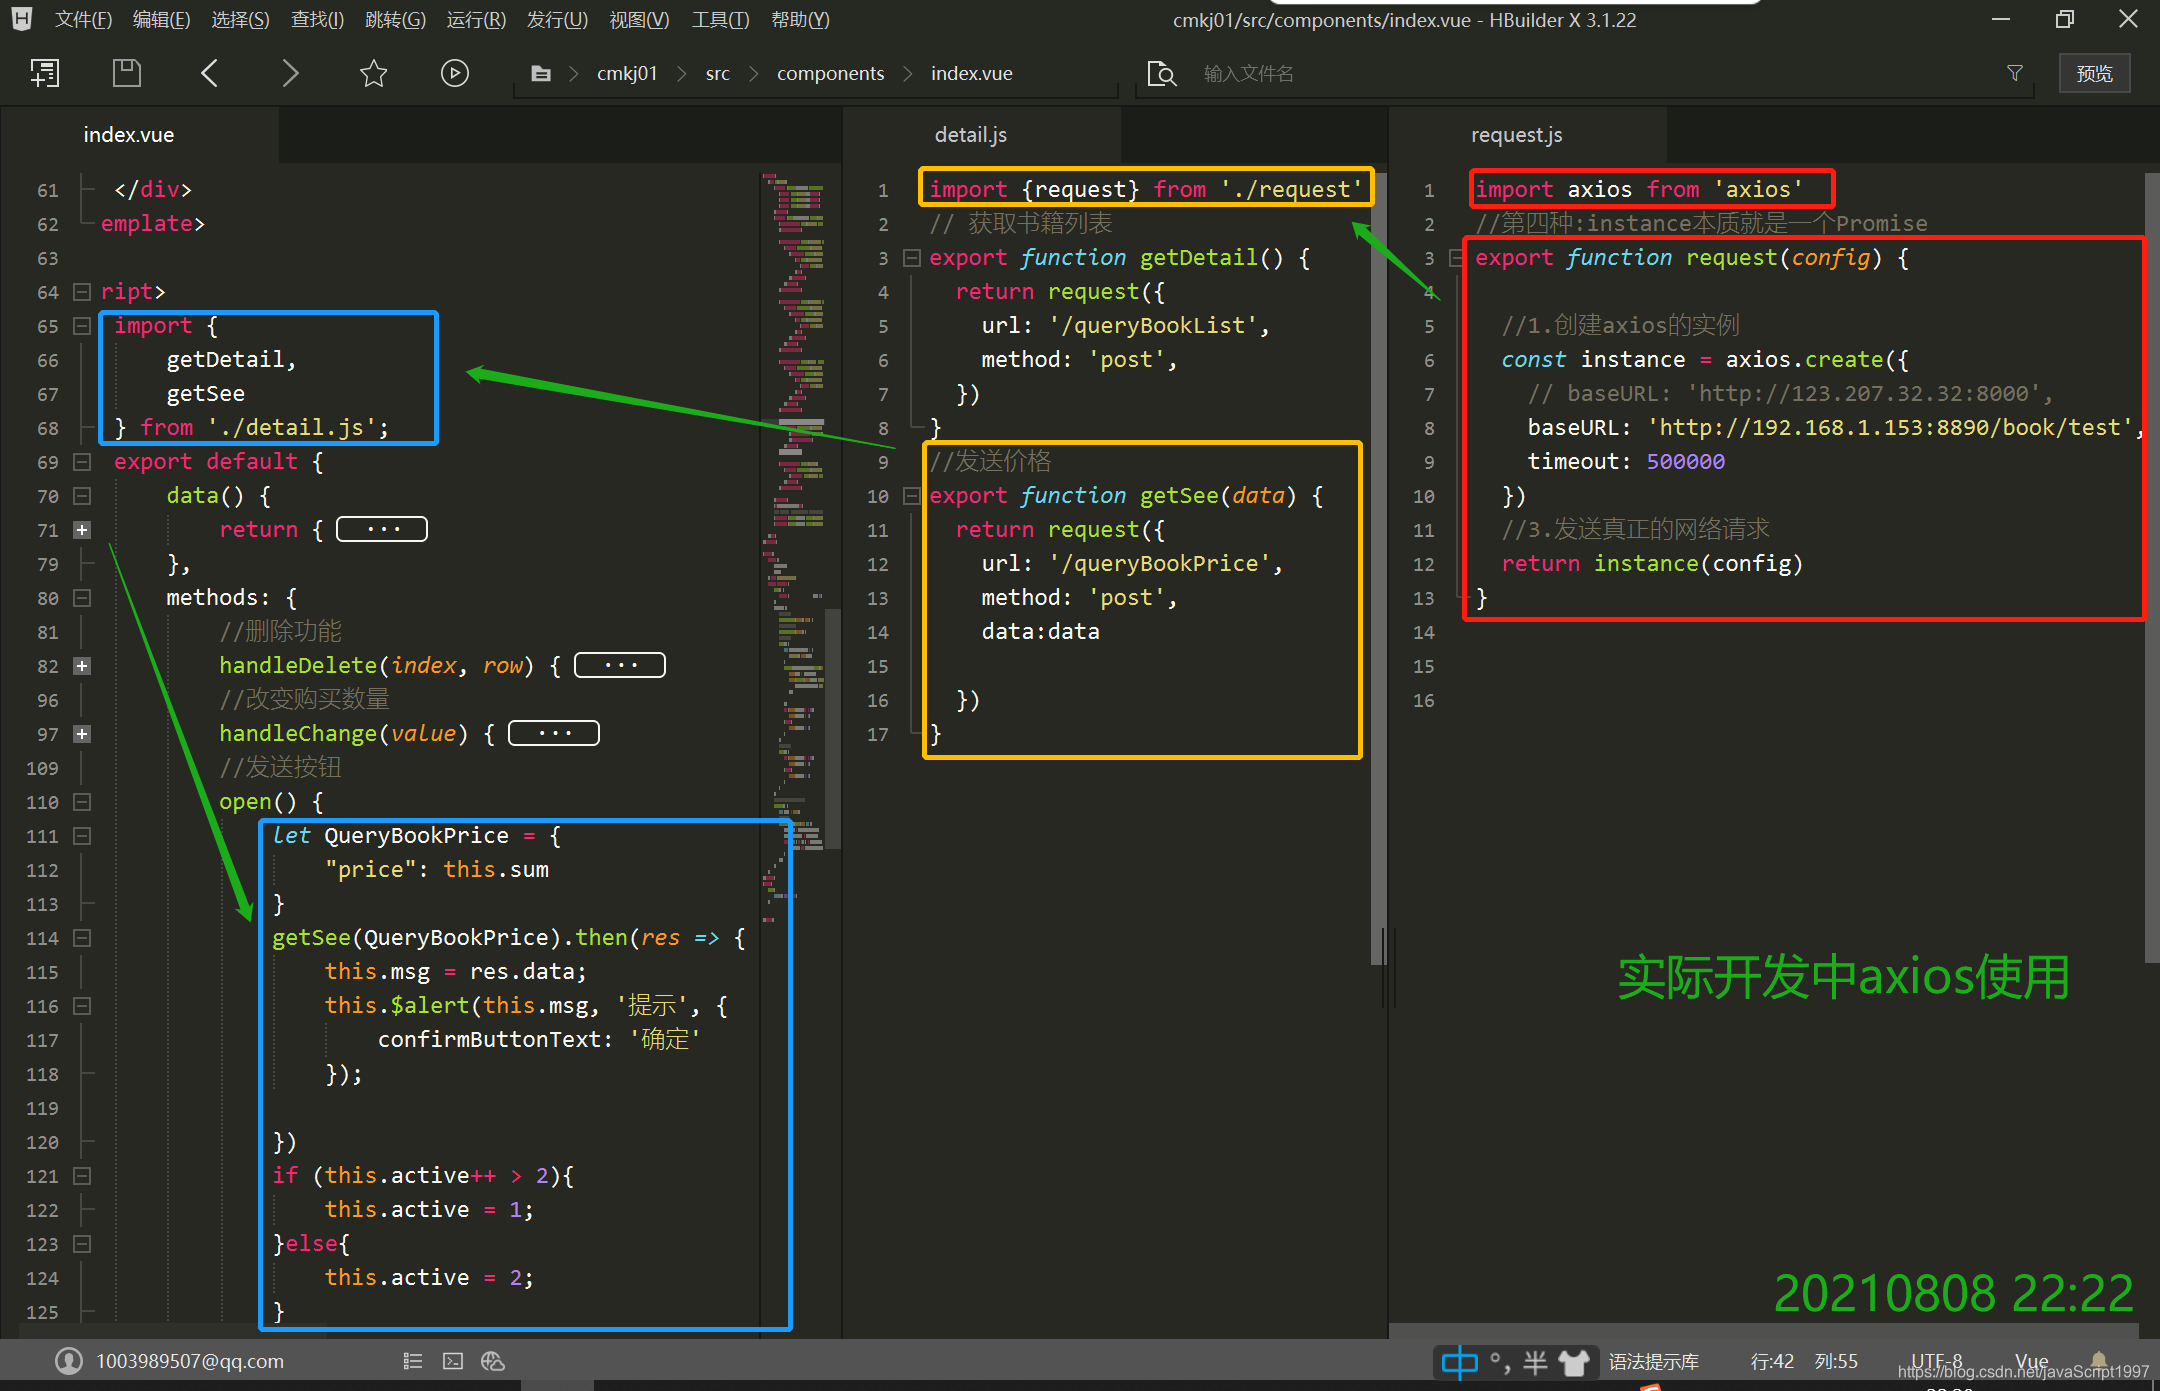This screenshot has width=2160, height=1391.
Task: Click the Vue language mode indicator
Action: [2031, 1361]
